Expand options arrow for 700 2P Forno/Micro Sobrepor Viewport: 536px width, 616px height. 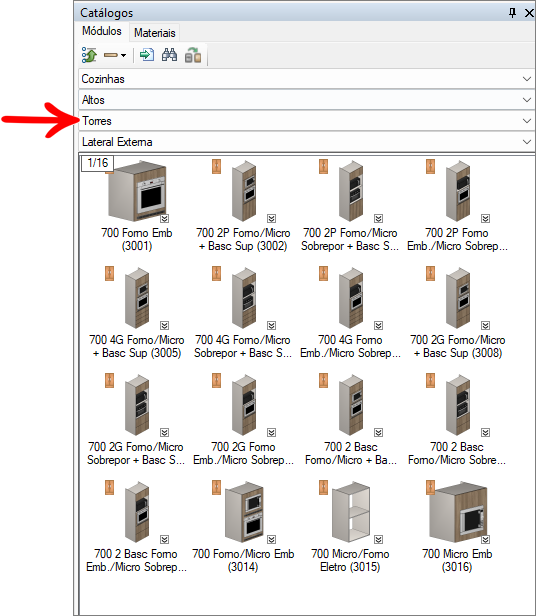378,218
